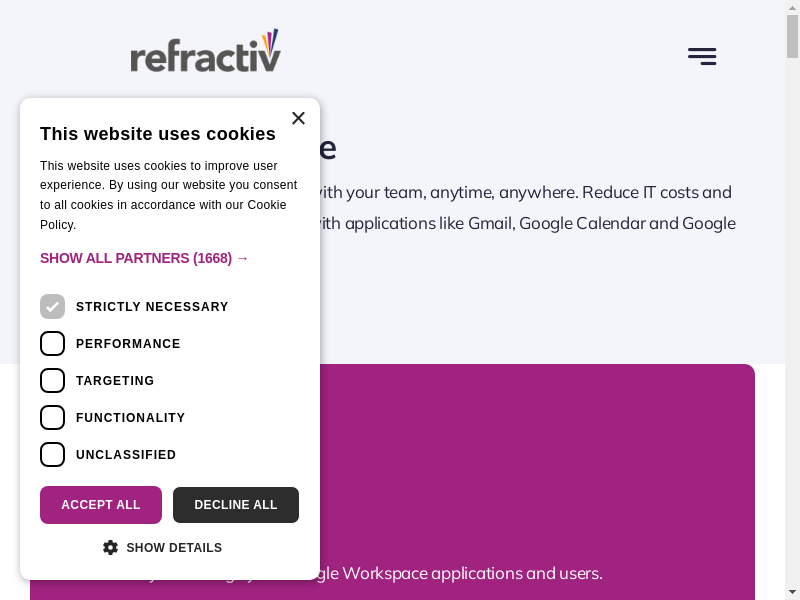Click the "This website uses cookies" heading

(158, 134)
